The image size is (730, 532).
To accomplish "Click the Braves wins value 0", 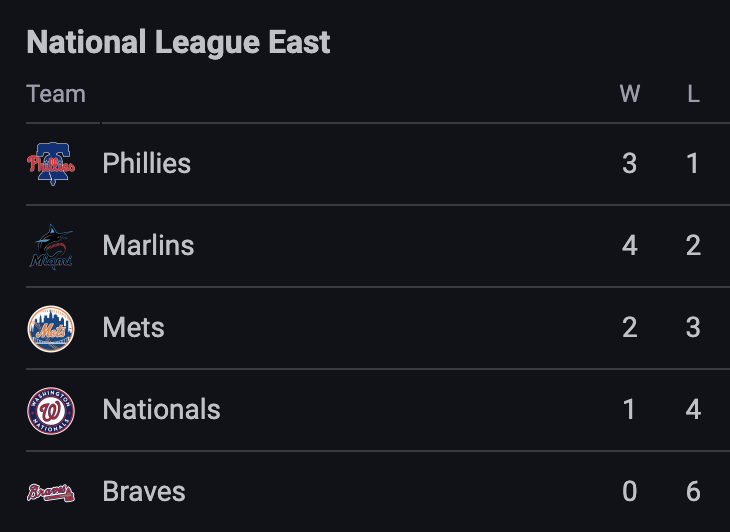I will [629, 492].
